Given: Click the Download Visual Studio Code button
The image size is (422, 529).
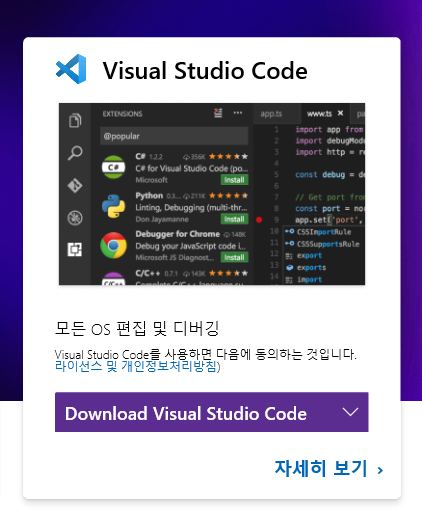Looking at the screenshot, I should tap(212, 412).
